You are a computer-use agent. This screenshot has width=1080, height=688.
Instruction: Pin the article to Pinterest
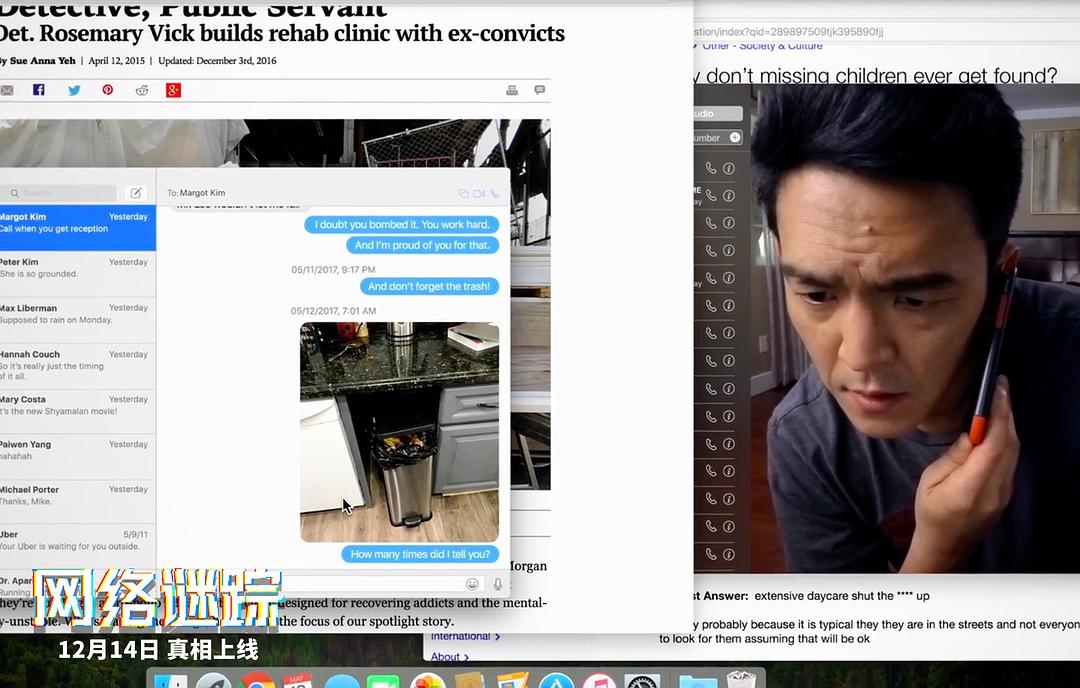(107, 90)
